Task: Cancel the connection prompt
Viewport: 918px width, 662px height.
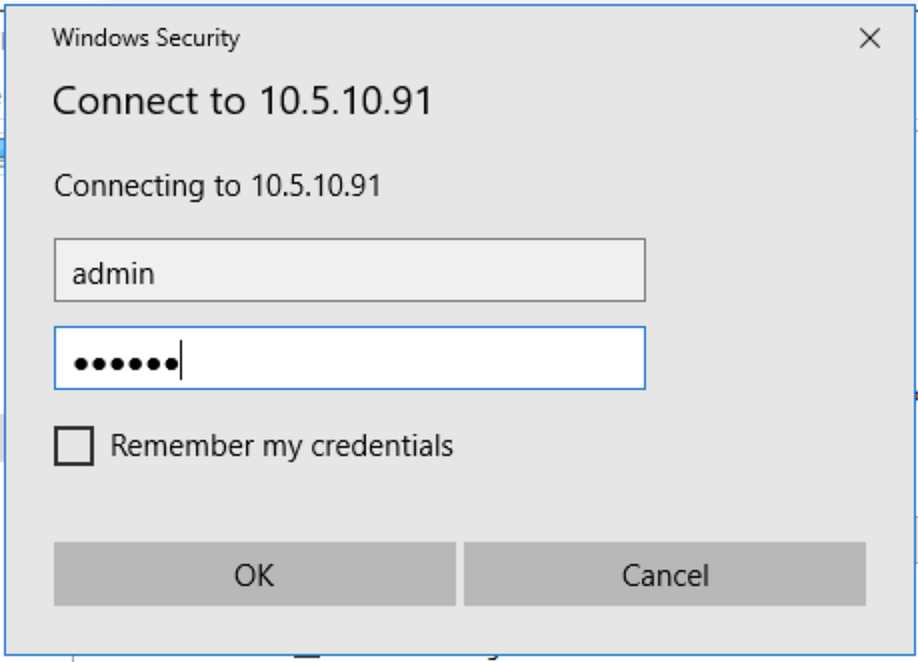Action: point(664,575)
